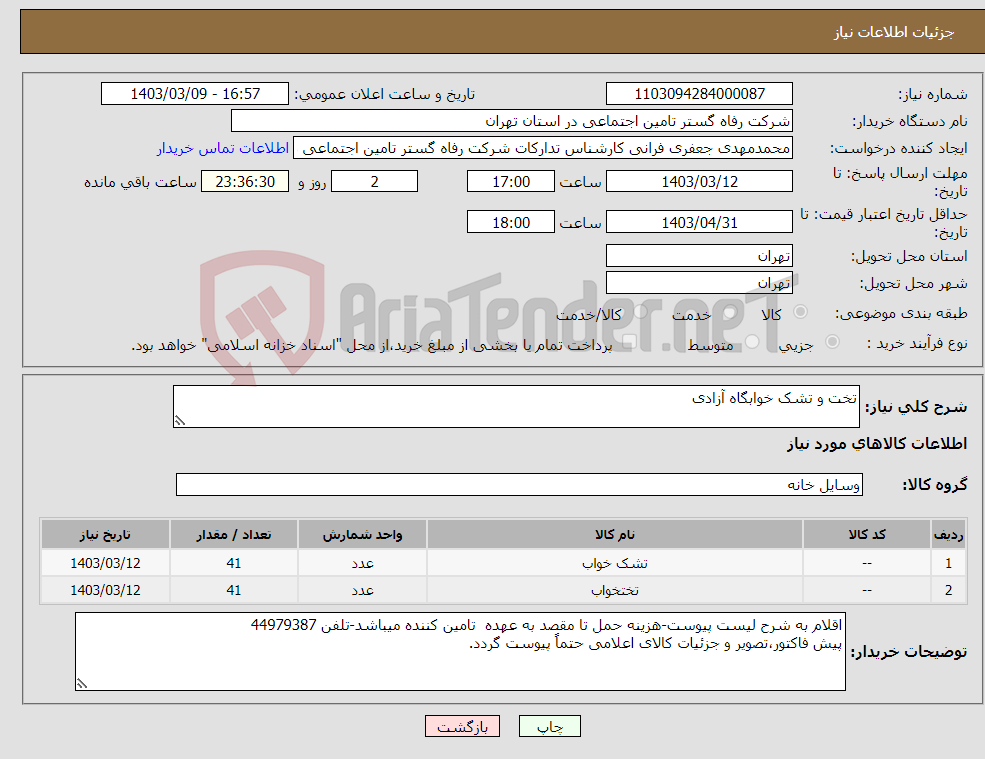
Task: Click the کد کالا column header
Action: [867, 534]
